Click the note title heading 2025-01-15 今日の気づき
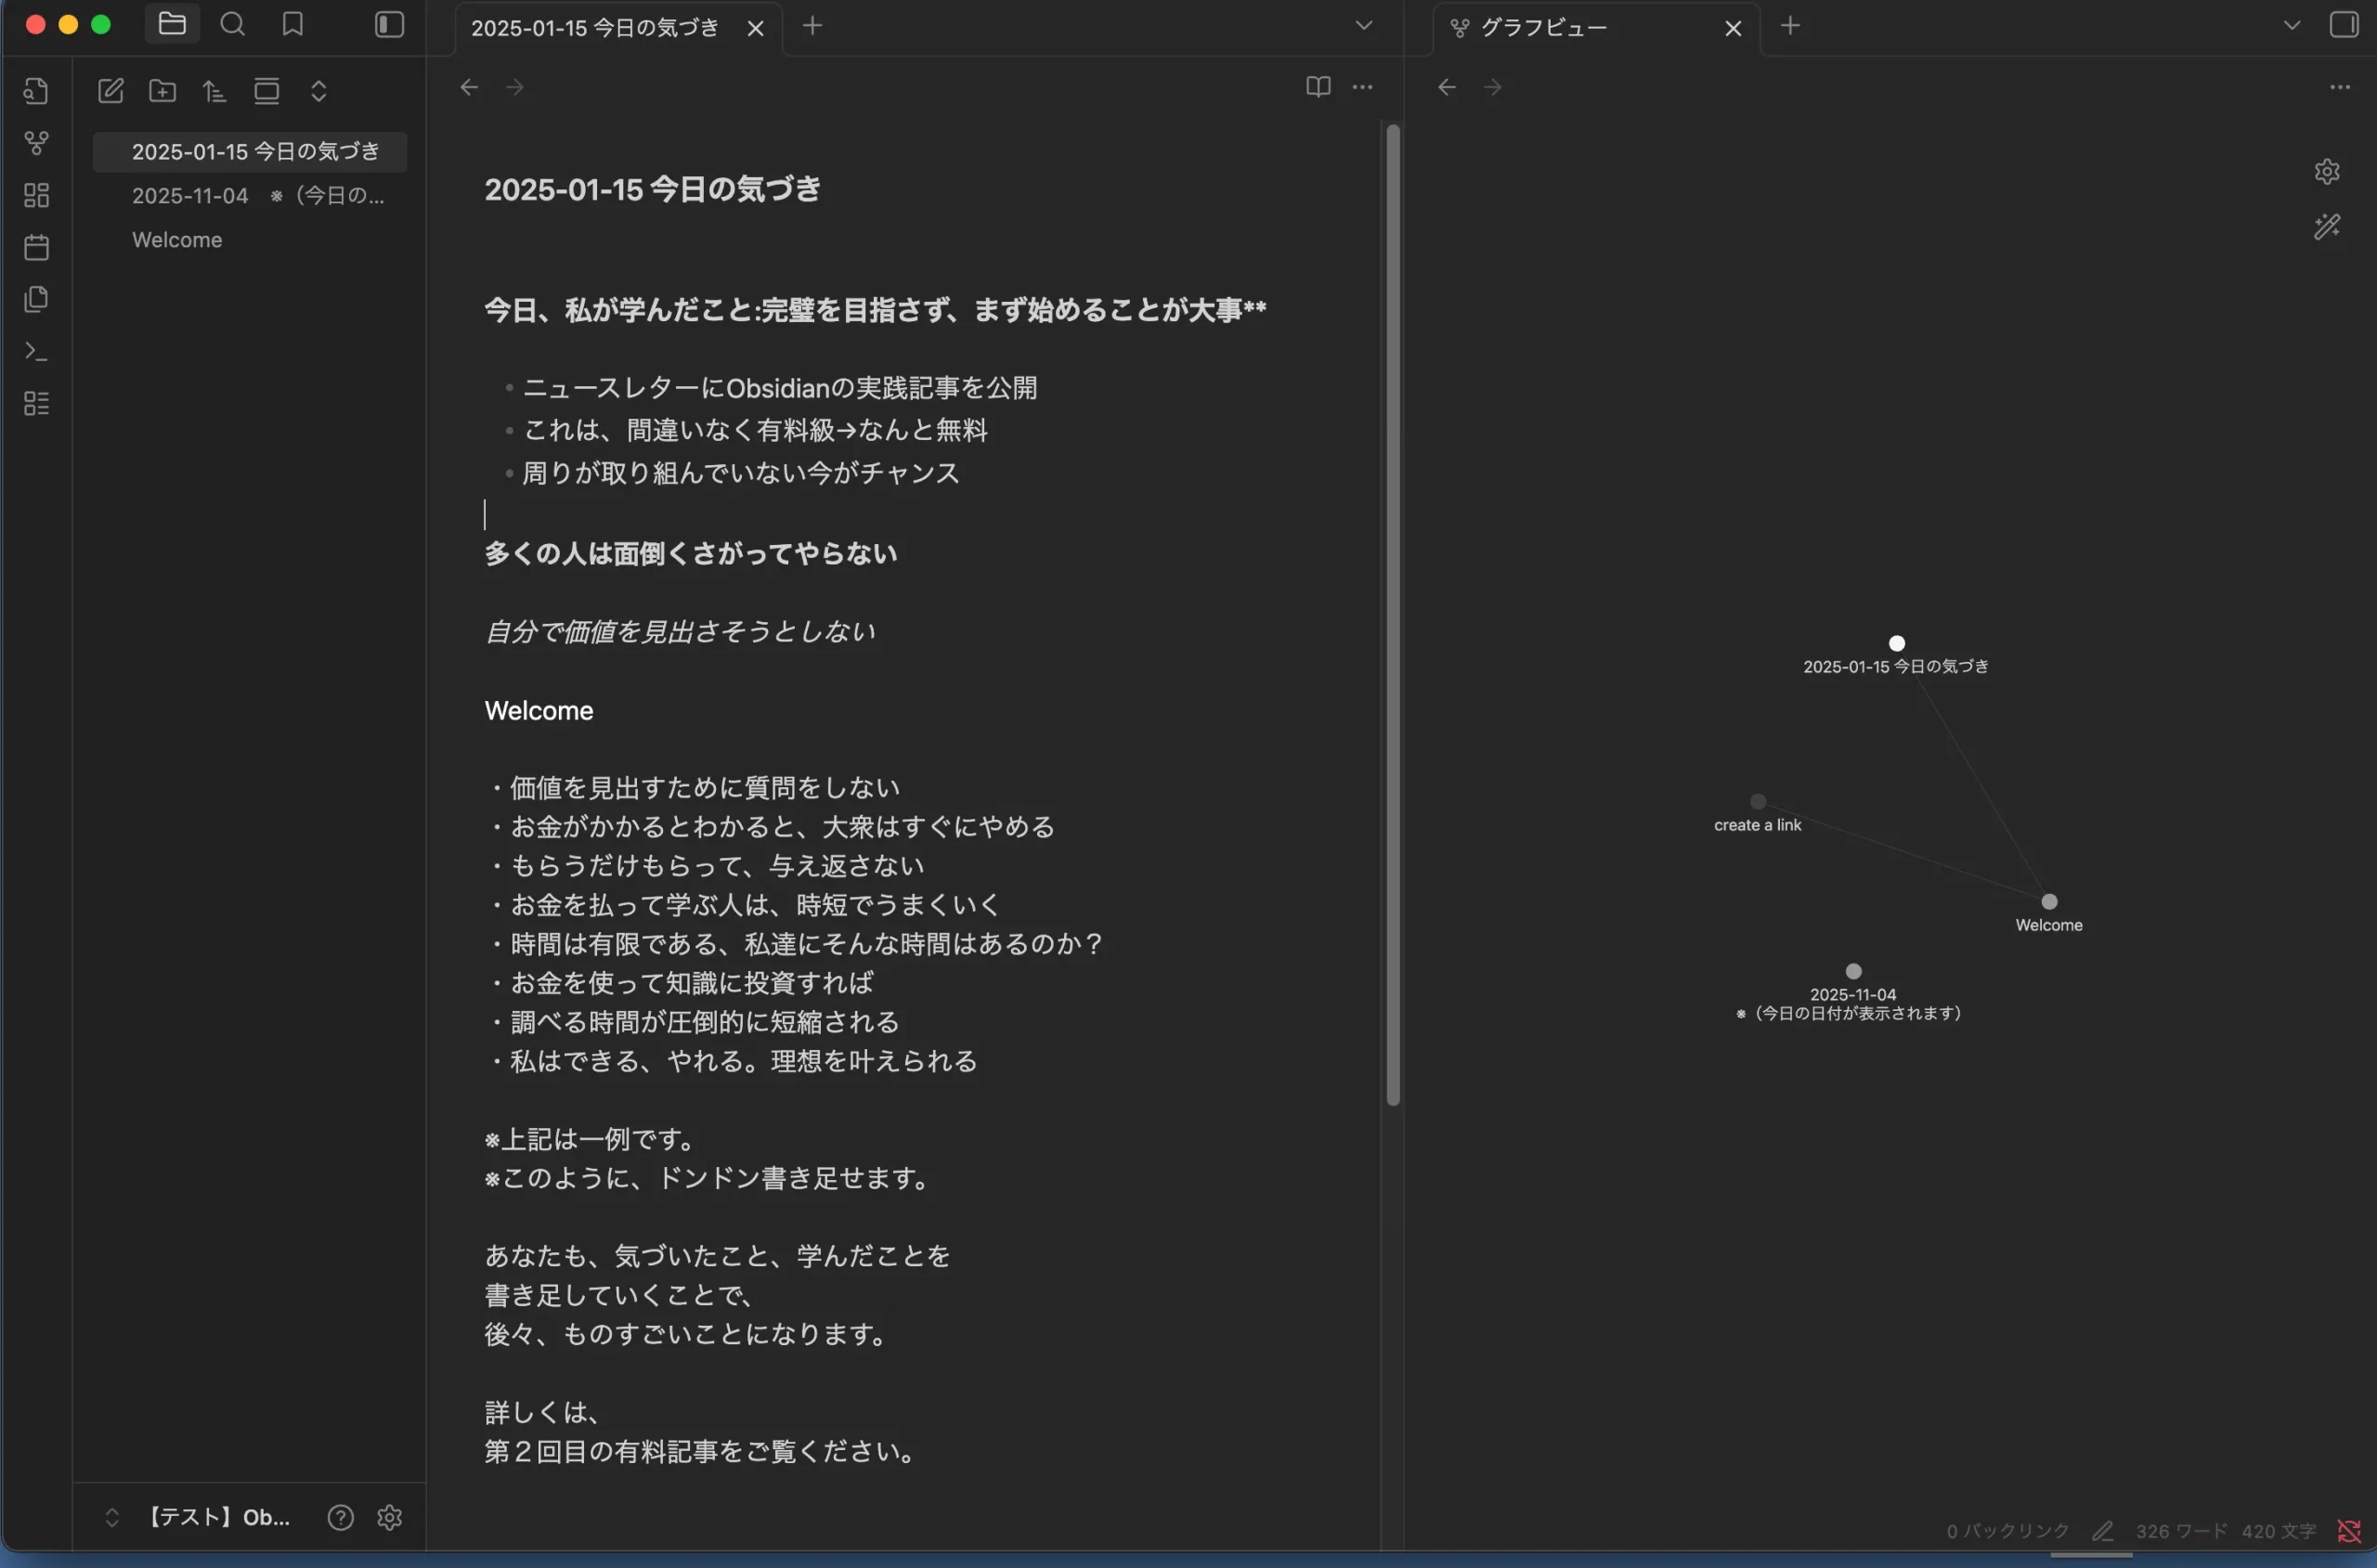 pyautogui.click(x=652, y=189)
